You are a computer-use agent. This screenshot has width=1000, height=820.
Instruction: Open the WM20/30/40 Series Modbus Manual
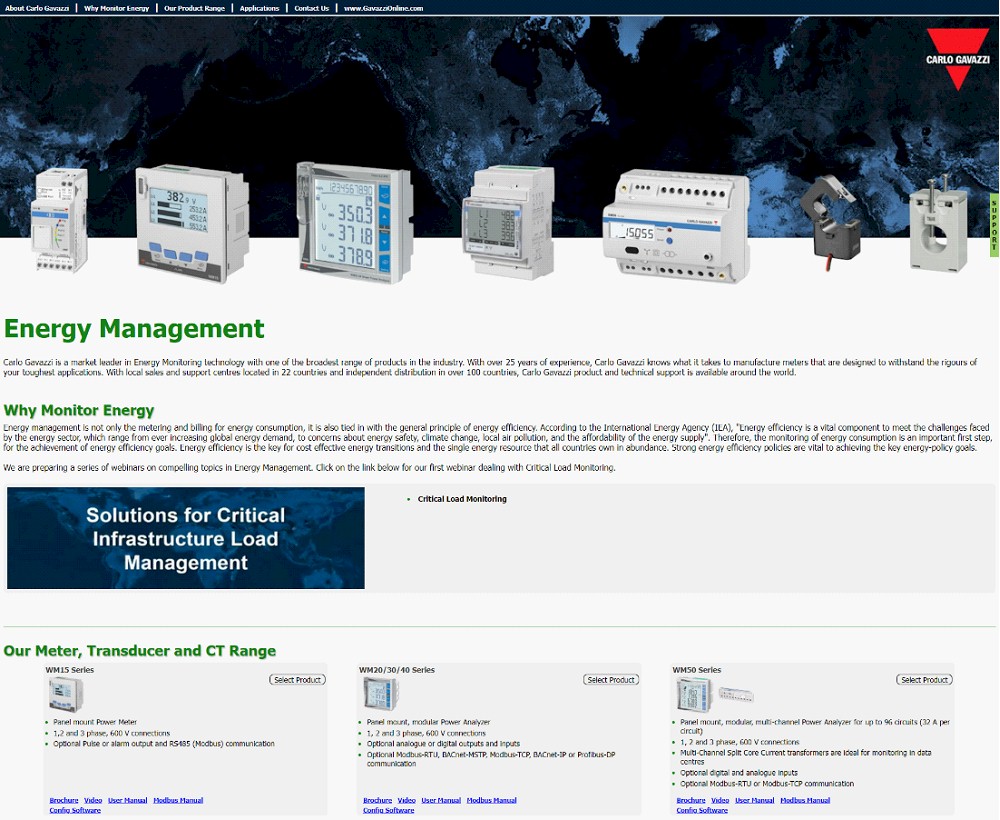click(x=492, y=800)
